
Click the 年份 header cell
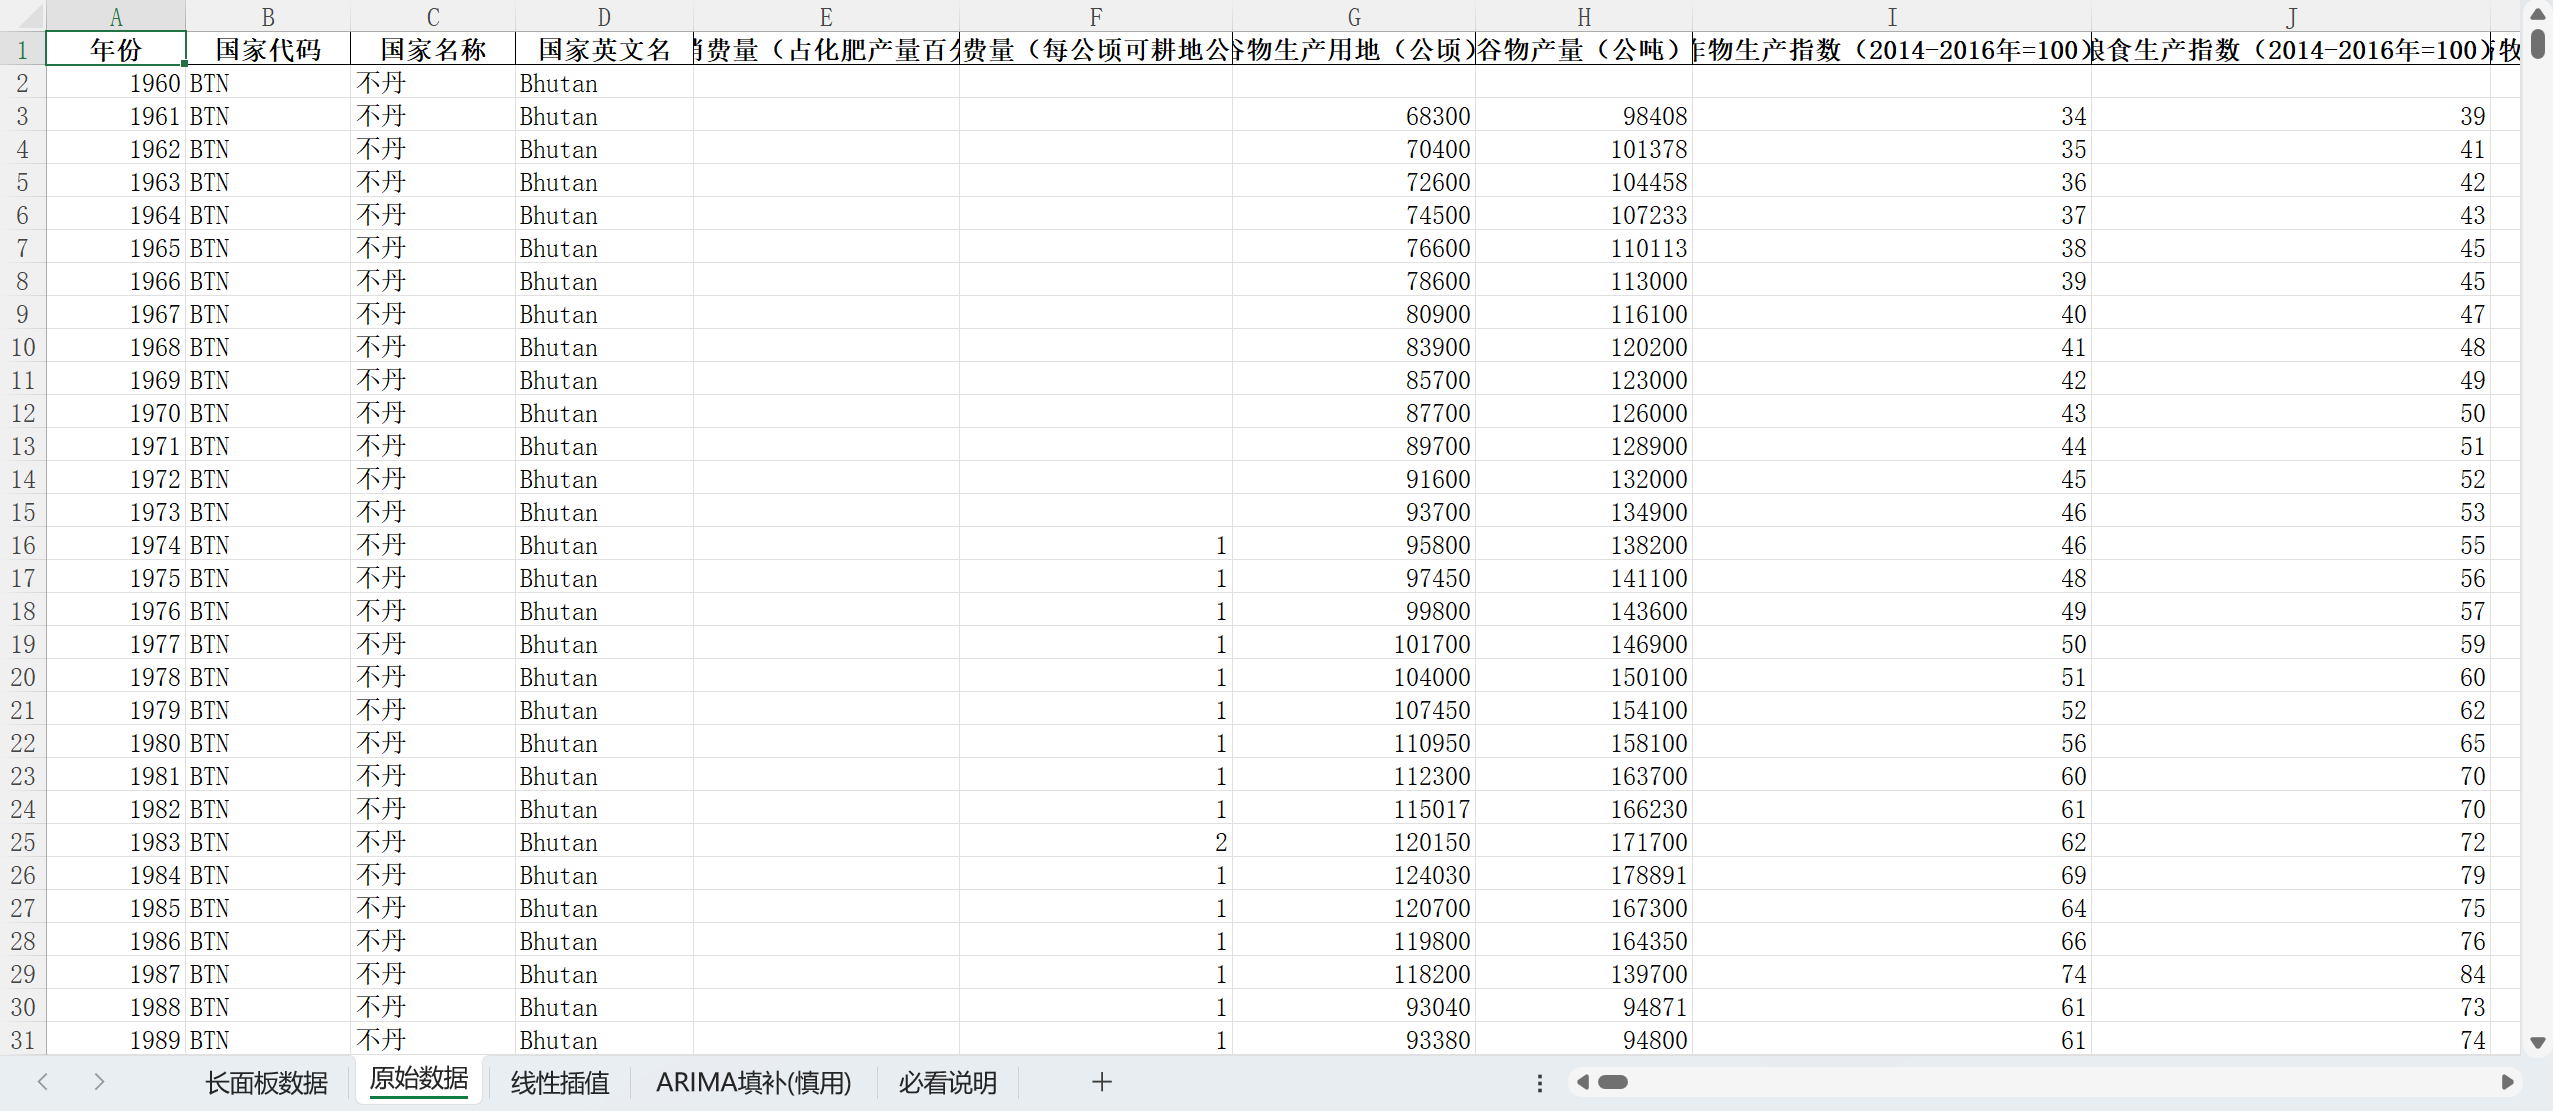[116, 49]
